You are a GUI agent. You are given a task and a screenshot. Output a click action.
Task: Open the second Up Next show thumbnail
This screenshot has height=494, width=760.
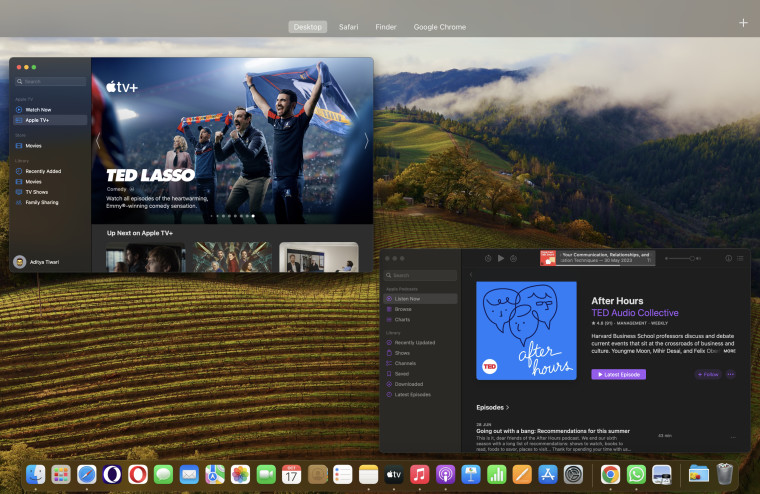pos(232,257)
